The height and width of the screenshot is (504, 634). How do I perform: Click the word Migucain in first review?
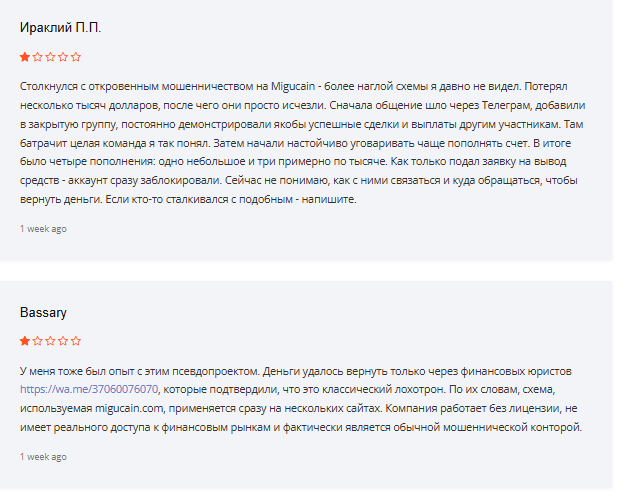click(x=293, y=87)
